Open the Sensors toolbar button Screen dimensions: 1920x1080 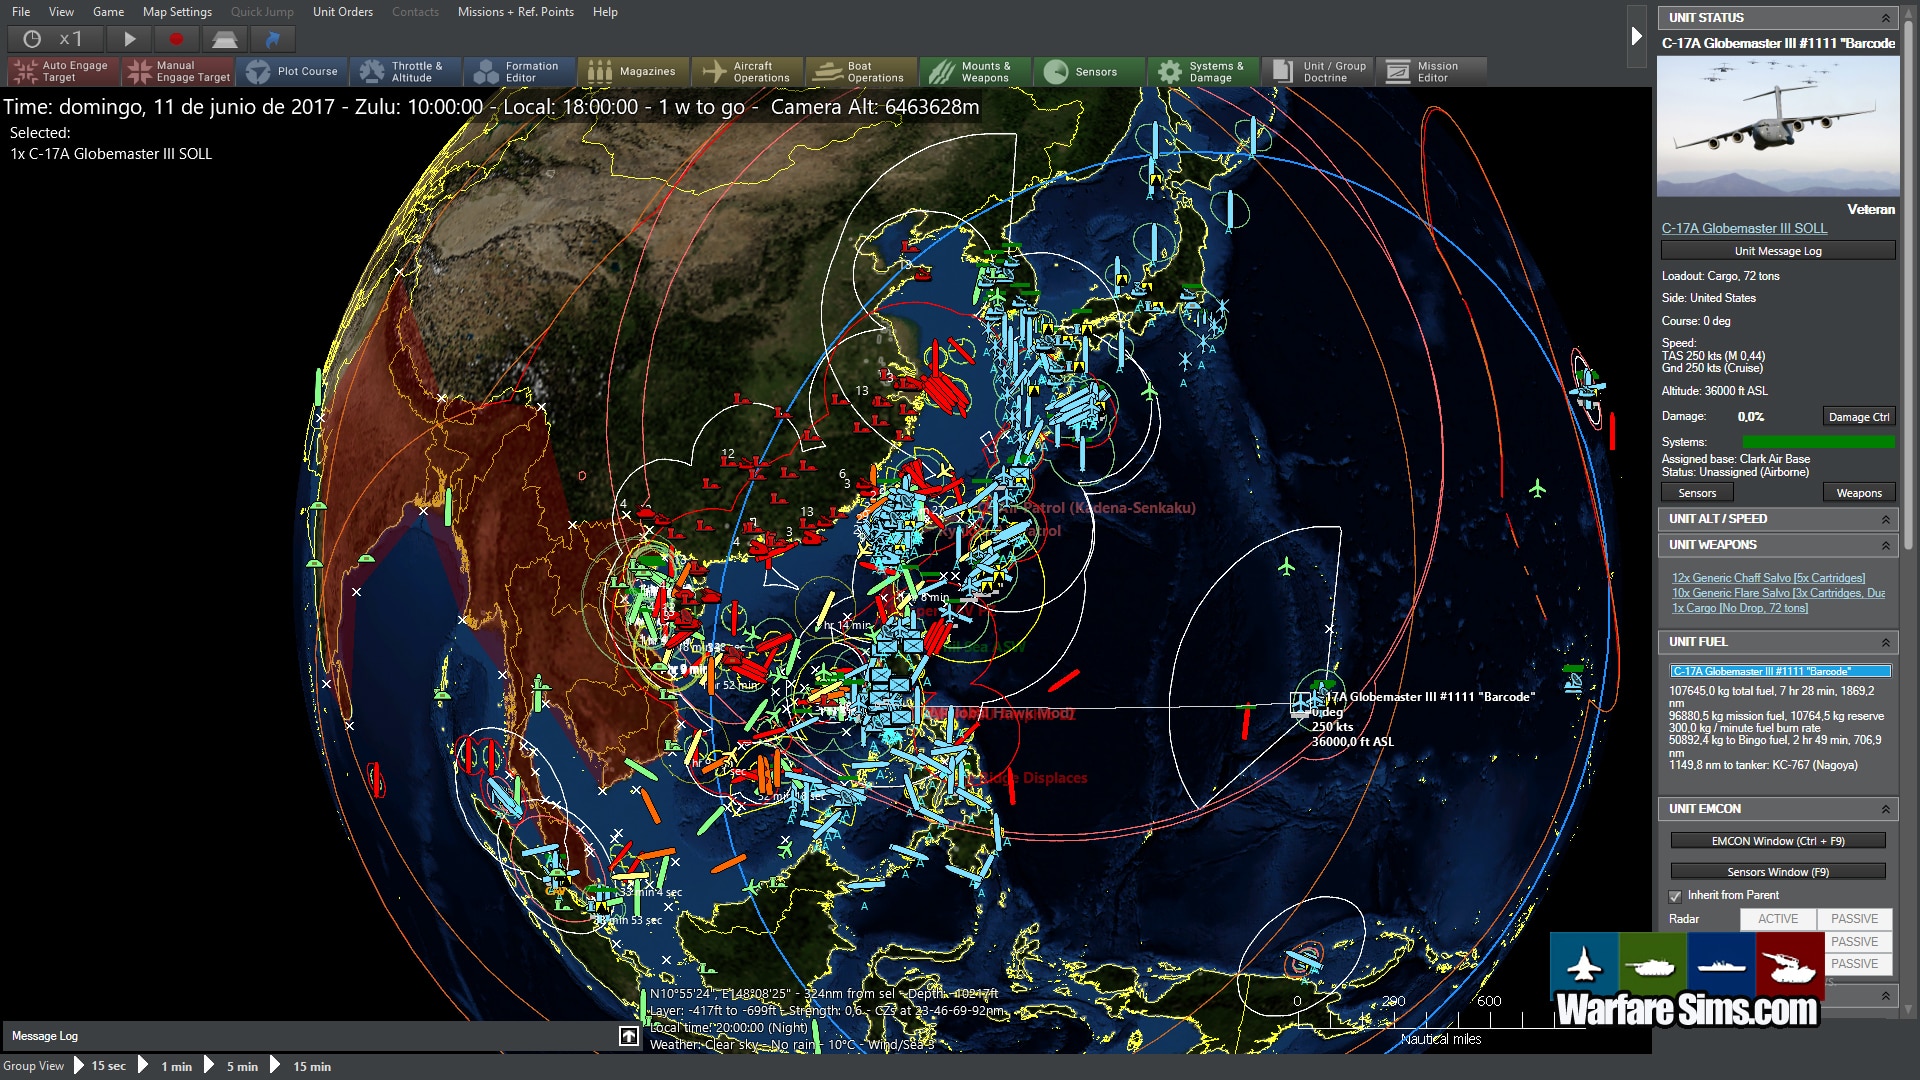click(x=1090, y=71)
